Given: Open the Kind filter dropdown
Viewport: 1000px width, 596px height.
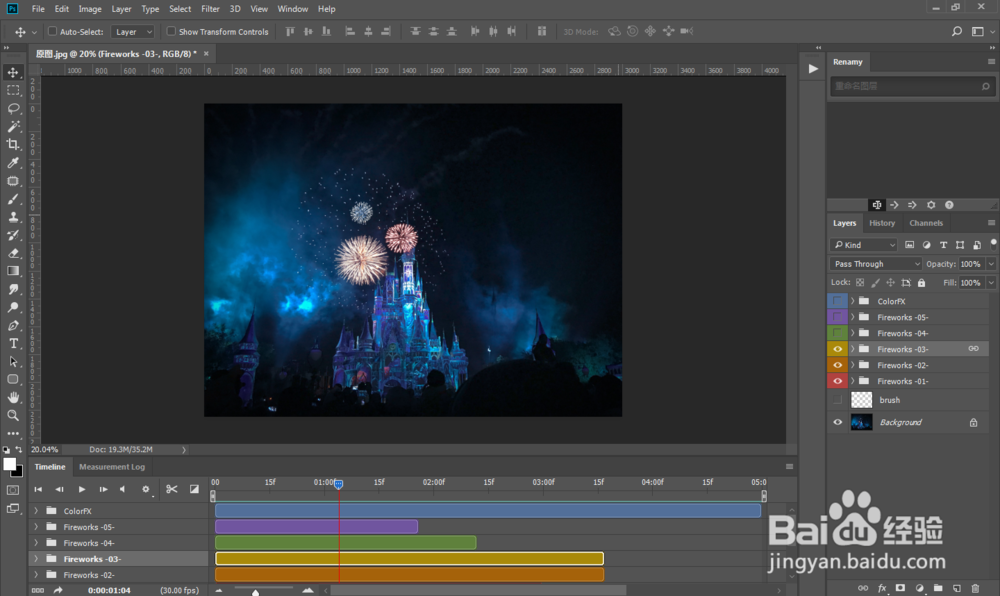Looking at the screenshot, I should pyautogui.click(x=864, y=245).
